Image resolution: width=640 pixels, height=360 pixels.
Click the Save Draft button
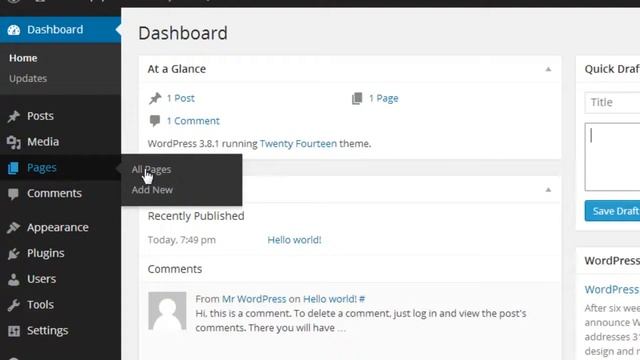click(x=612, y=211)
